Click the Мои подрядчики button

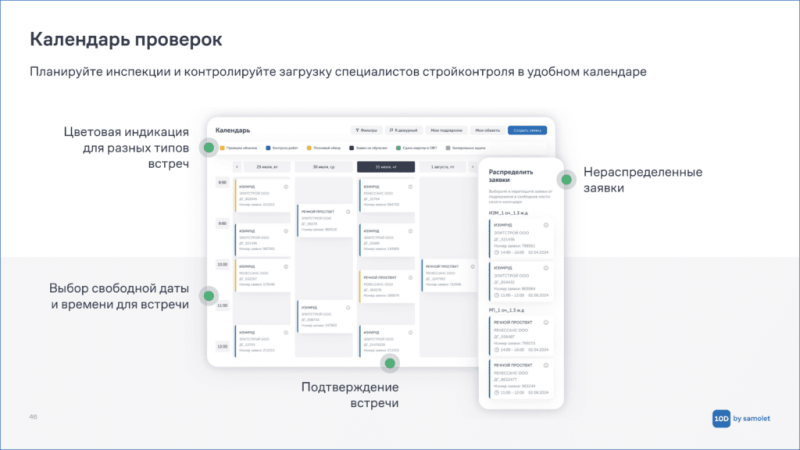446,131
